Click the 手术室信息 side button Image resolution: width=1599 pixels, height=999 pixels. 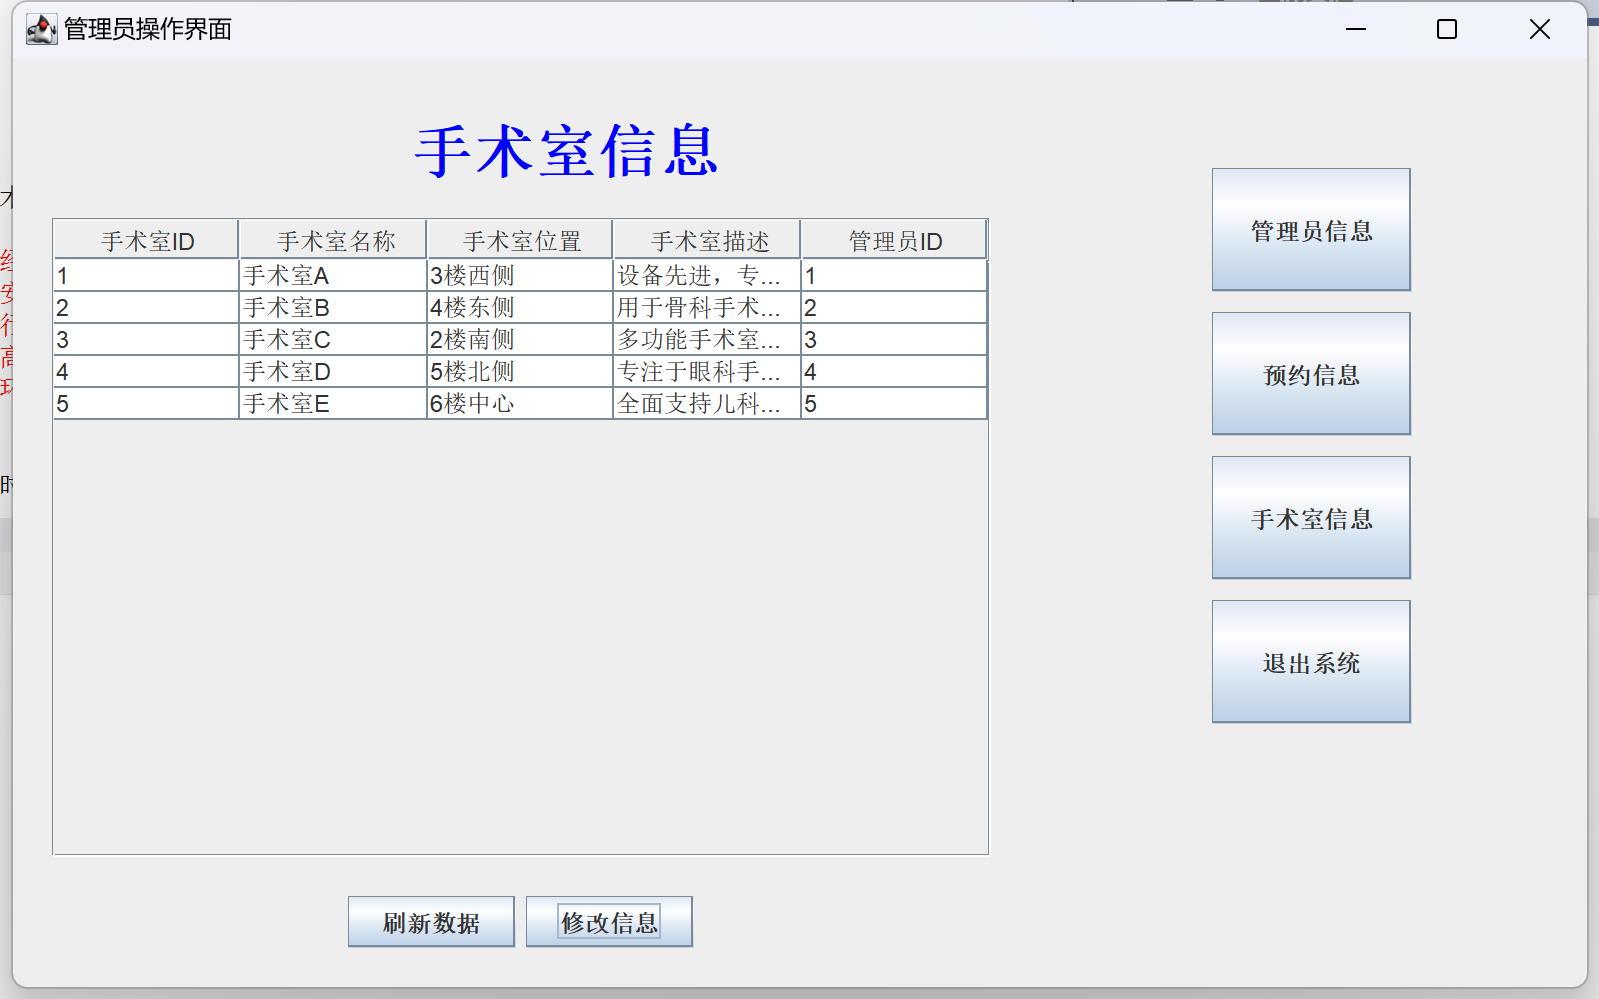click(1310, 518)
